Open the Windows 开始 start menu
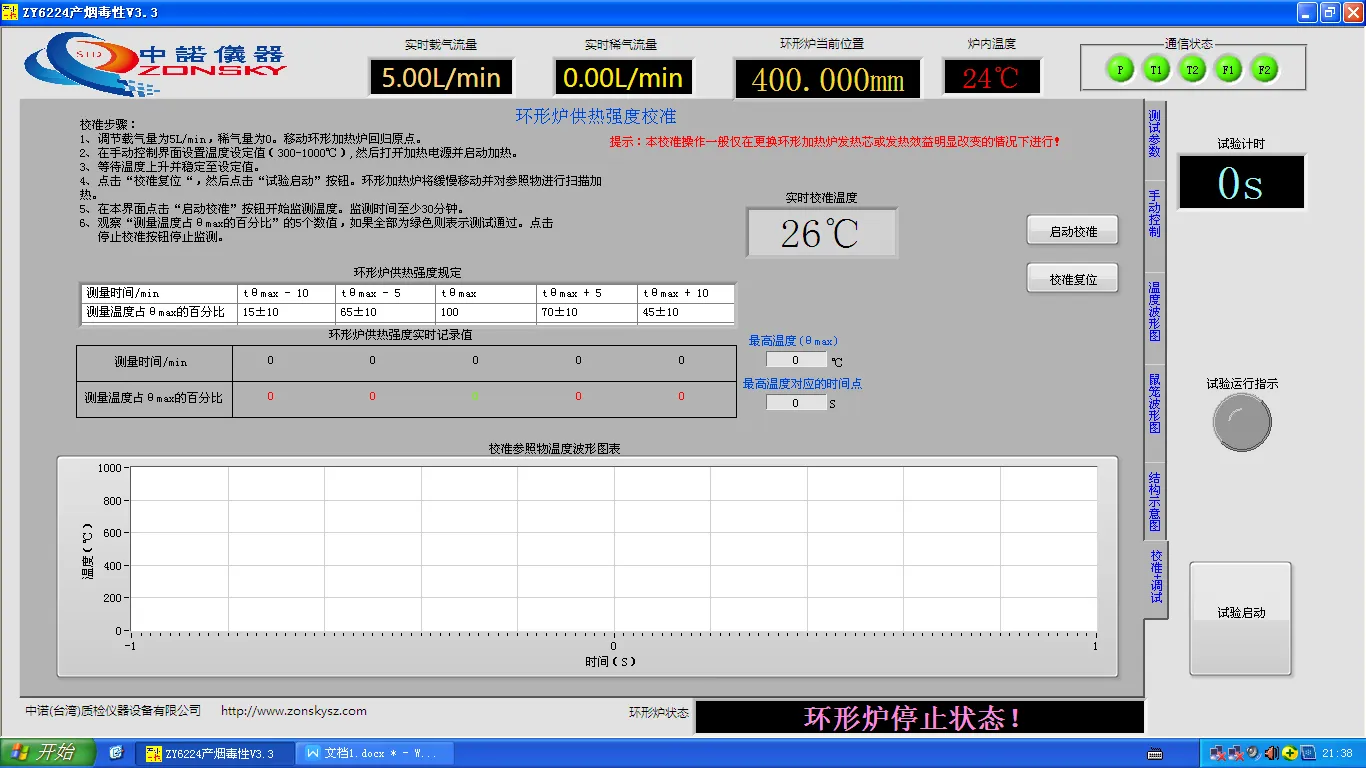This screenshot has height=768, width=1366. pyautogui.click(x=48, y=753)
